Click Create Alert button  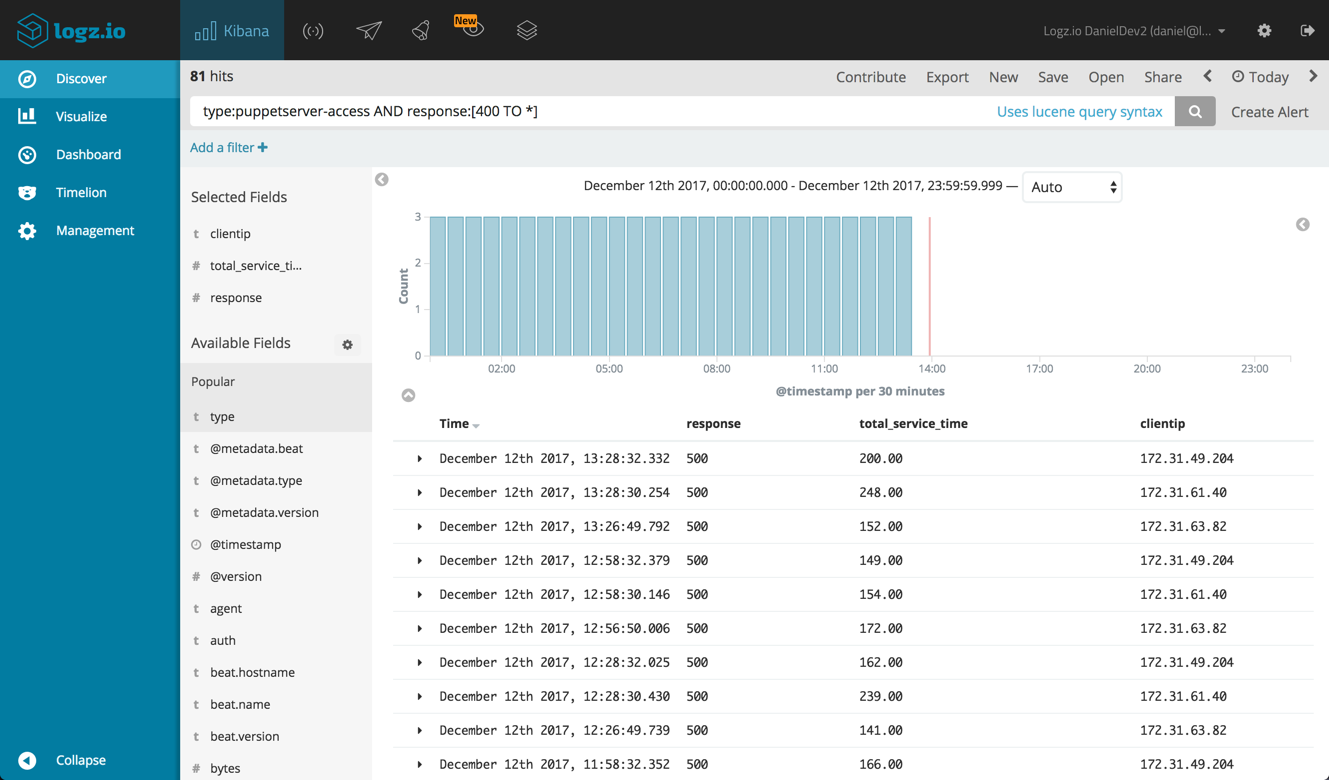coord(1269,112)
